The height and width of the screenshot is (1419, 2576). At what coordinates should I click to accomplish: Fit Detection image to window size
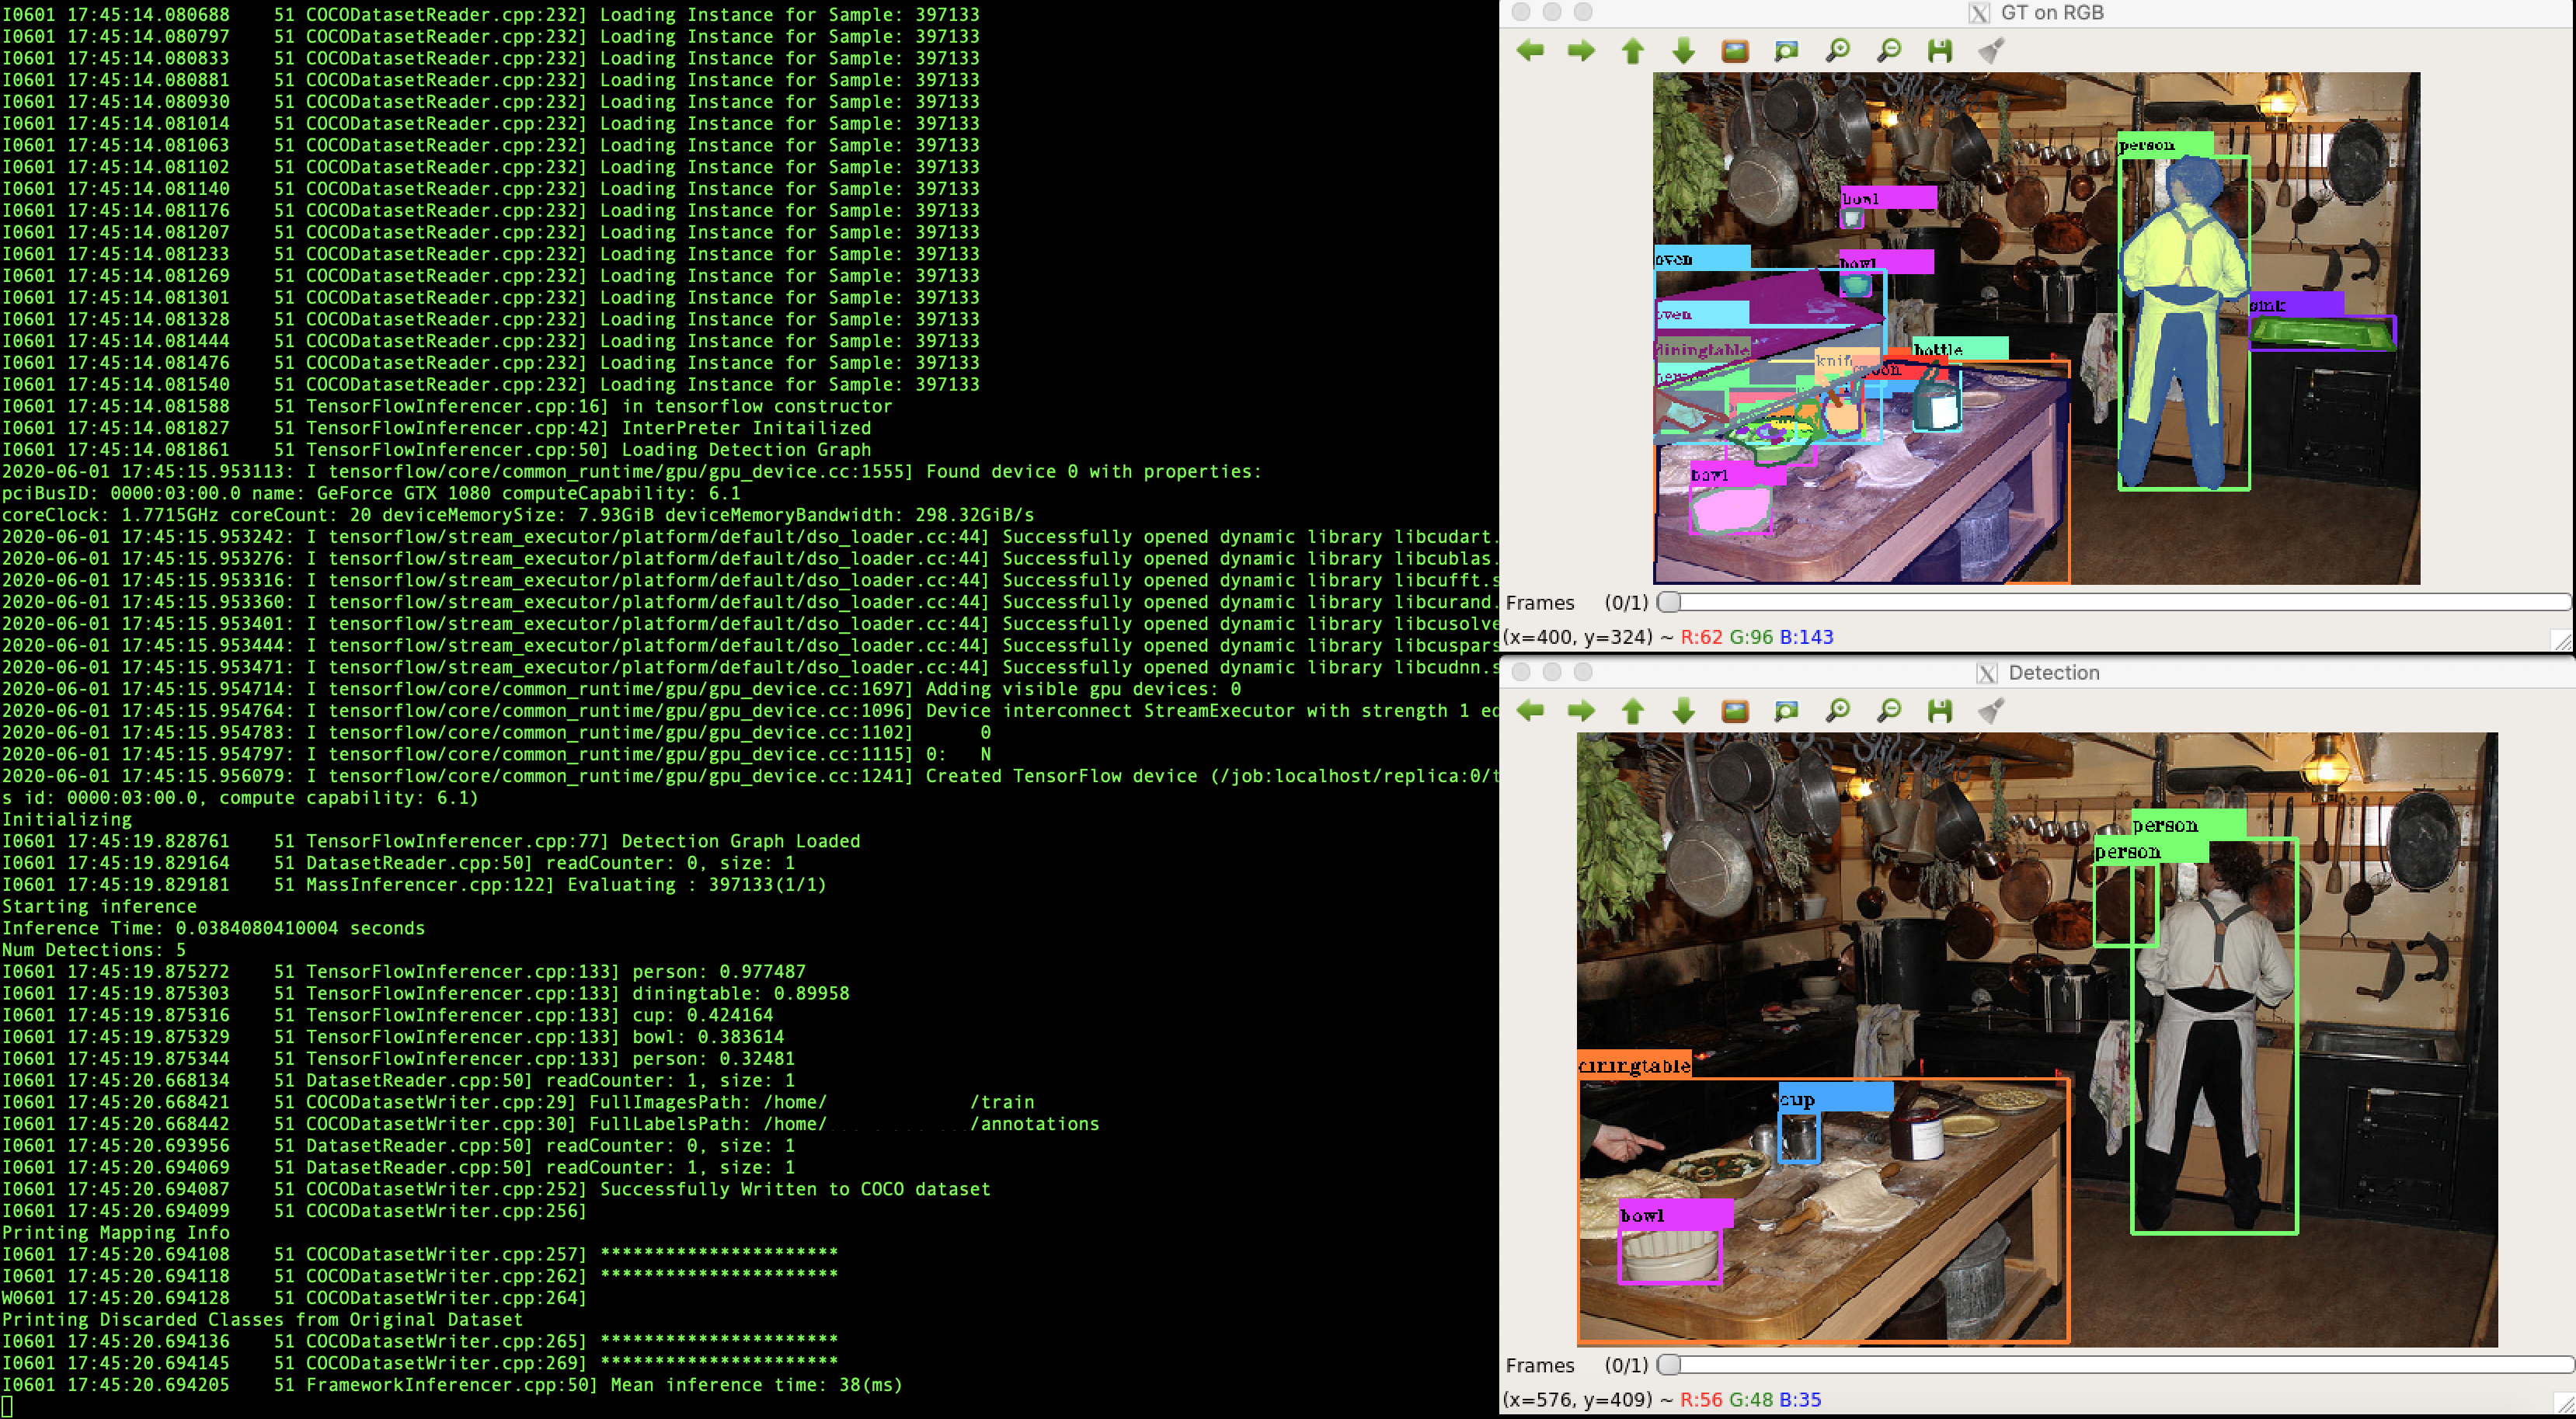(1786, 711)
